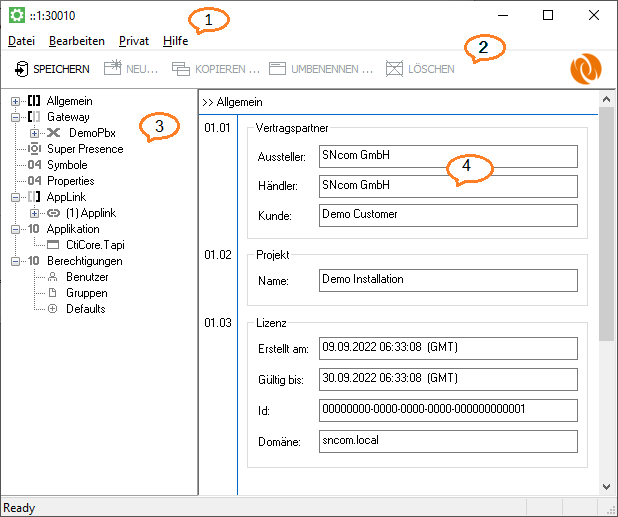Screen dimensions: 618x517
Task: Collapse the Gateway tree node
Action: (x=15, y=117)
